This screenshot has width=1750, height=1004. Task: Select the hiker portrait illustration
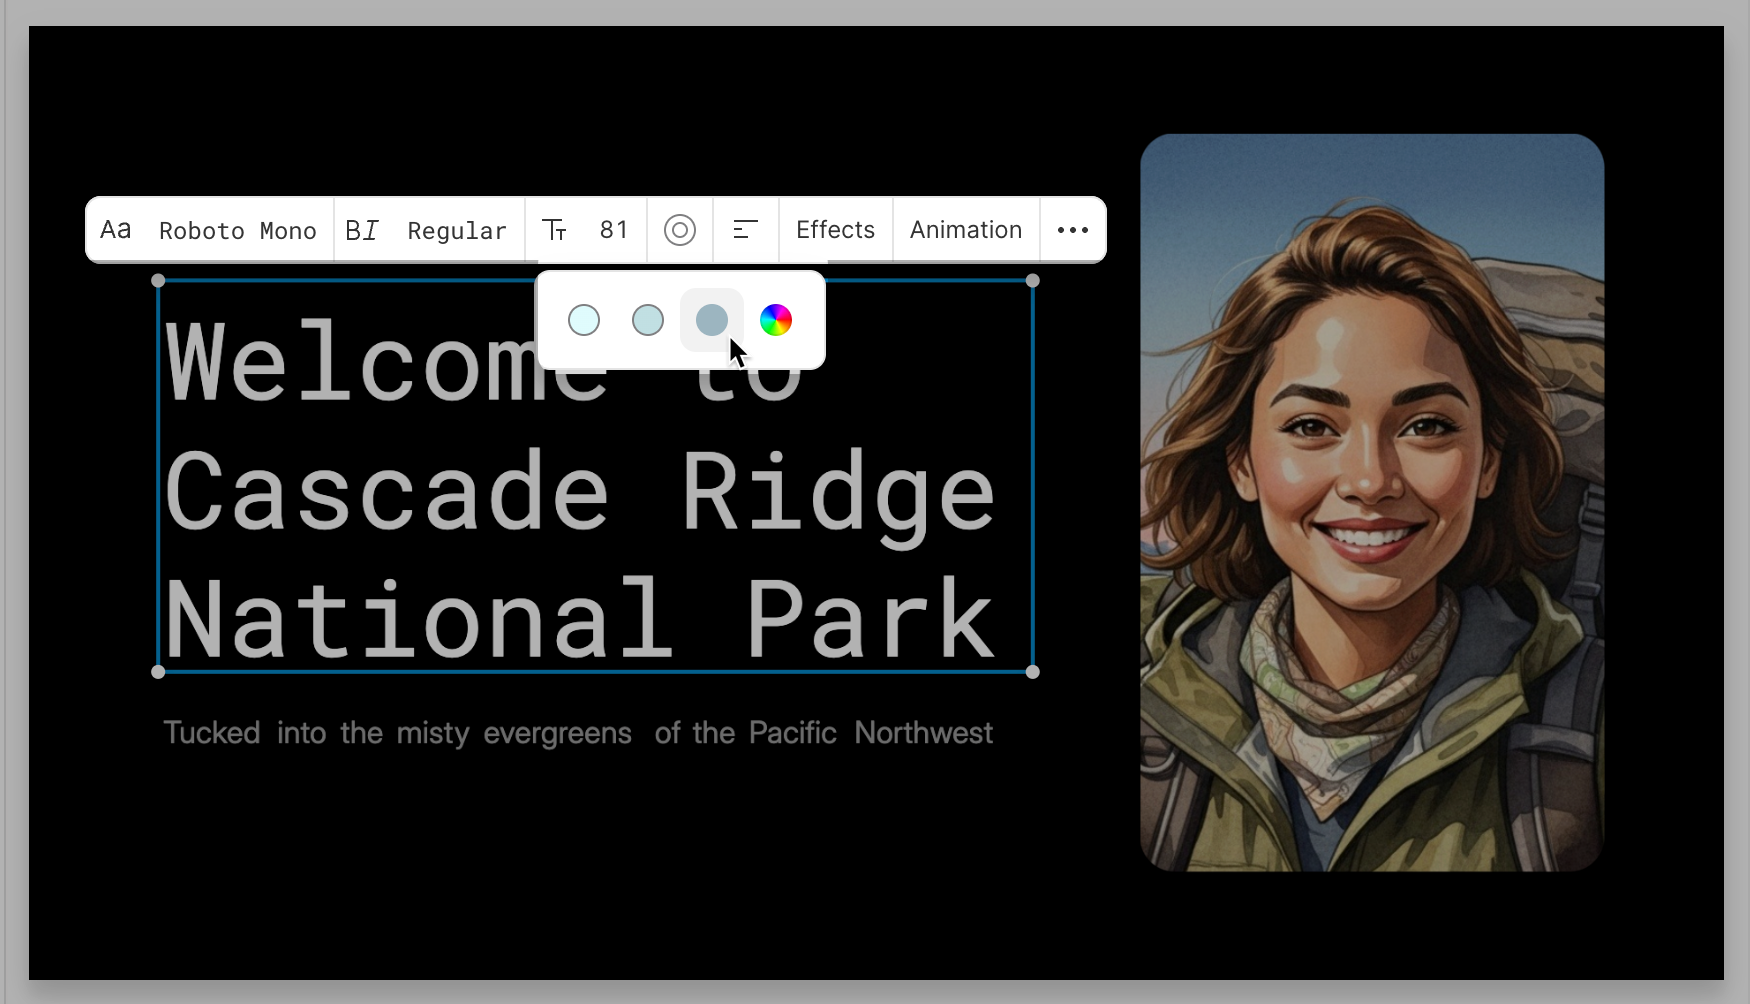(x=1371, y=503)
